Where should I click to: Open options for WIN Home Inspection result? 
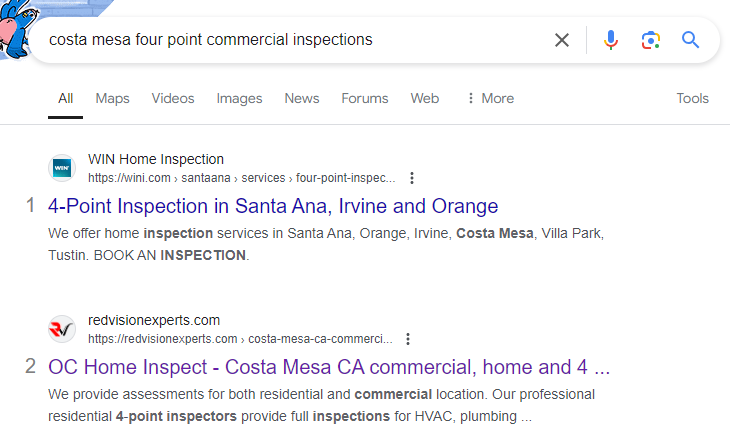tap(412, 178)
